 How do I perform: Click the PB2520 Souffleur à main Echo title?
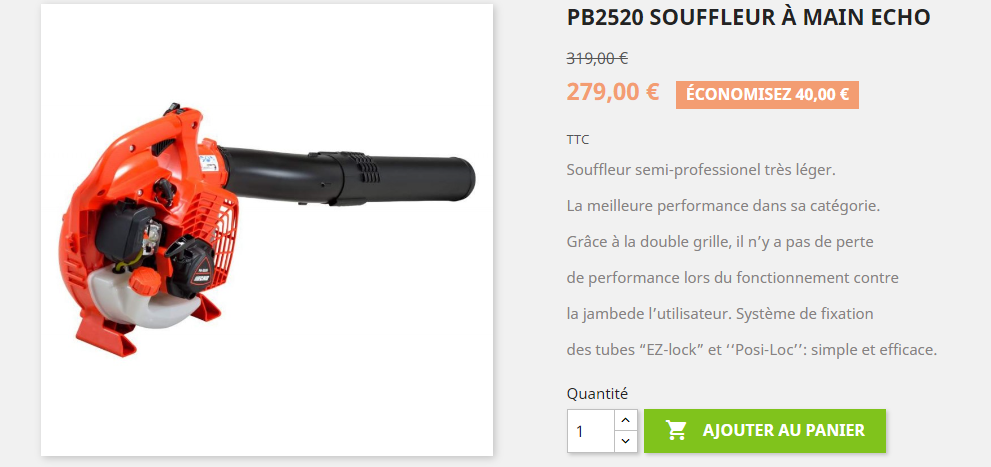tap(748, 18)
